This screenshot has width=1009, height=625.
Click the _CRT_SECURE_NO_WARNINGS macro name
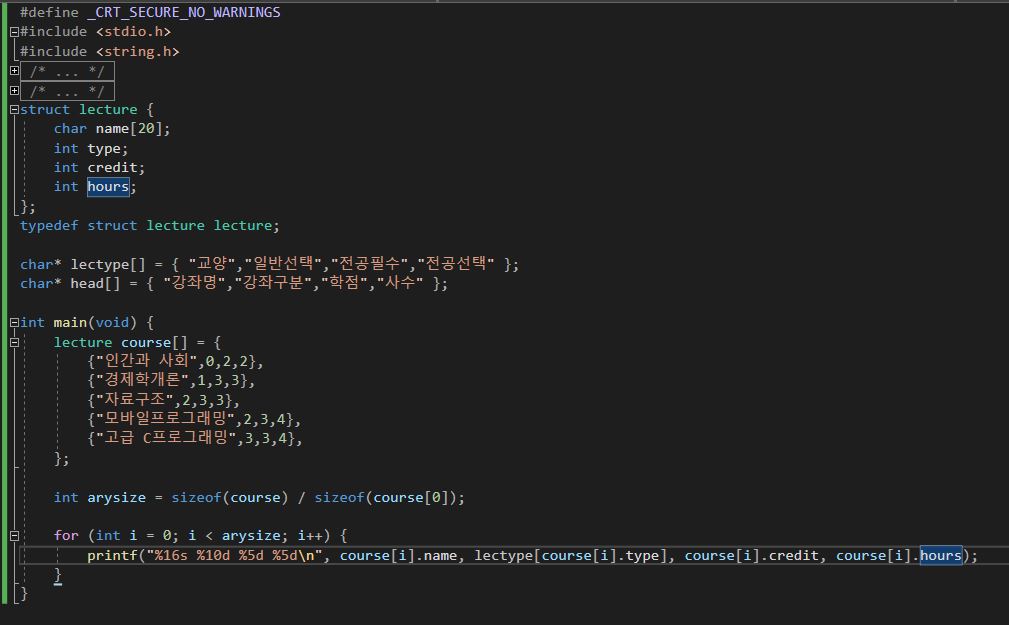(183, 12)
